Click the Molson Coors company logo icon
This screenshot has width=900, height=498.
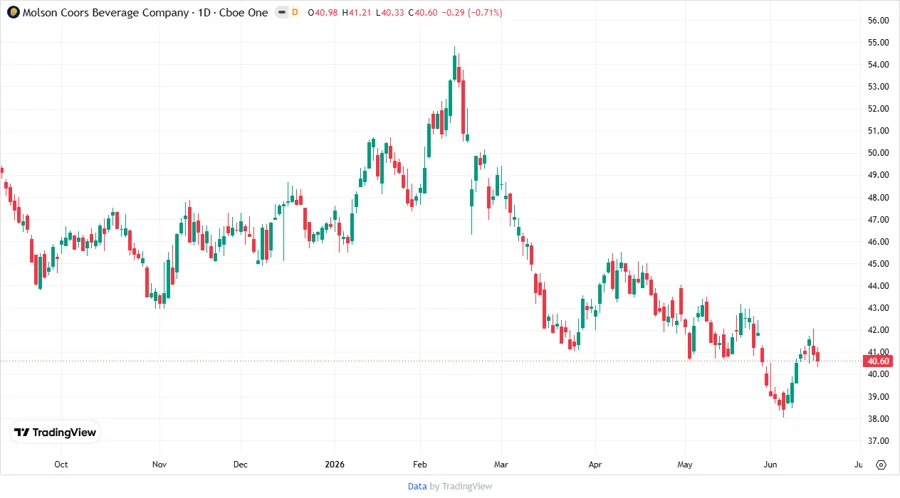(x=13, y=13)
